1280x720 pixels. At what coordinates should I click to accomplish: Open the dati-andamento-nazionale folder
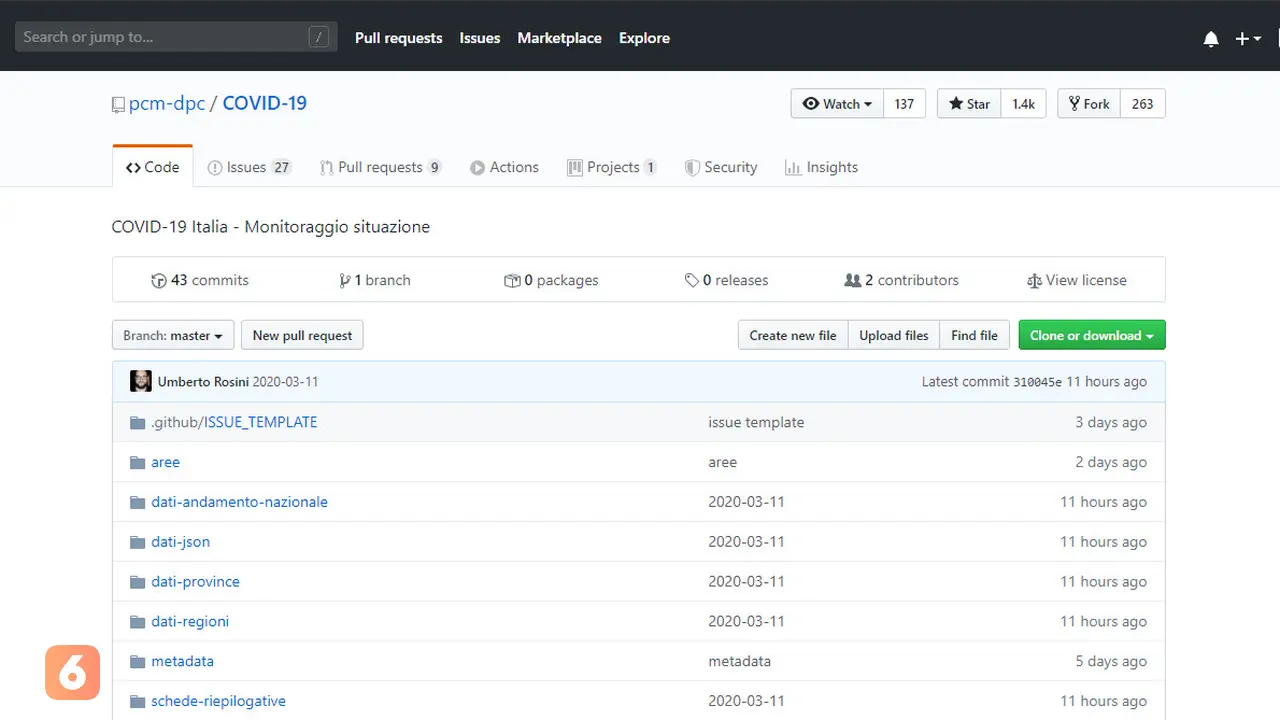pyautogui.click(x=239, y=502)
